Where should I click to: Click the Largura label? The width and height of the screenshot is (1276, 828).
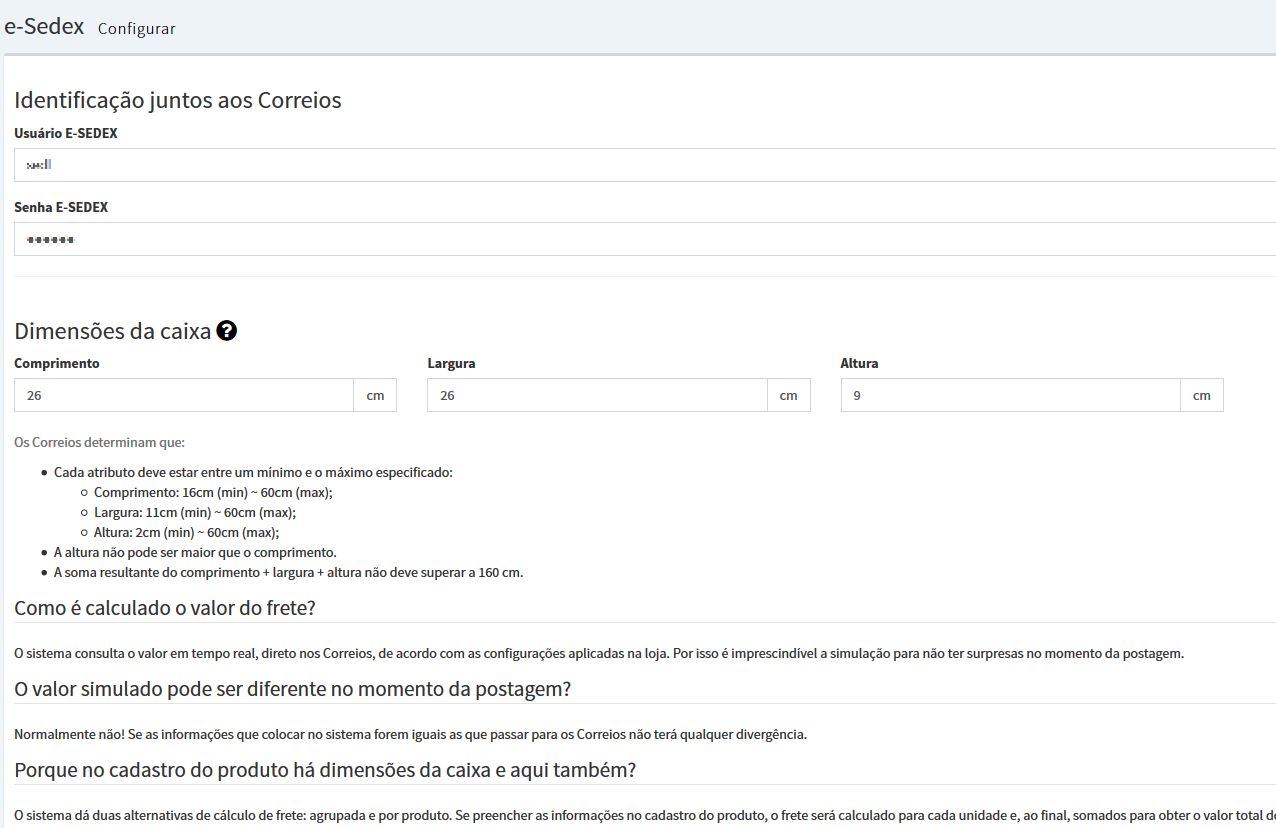451,363
